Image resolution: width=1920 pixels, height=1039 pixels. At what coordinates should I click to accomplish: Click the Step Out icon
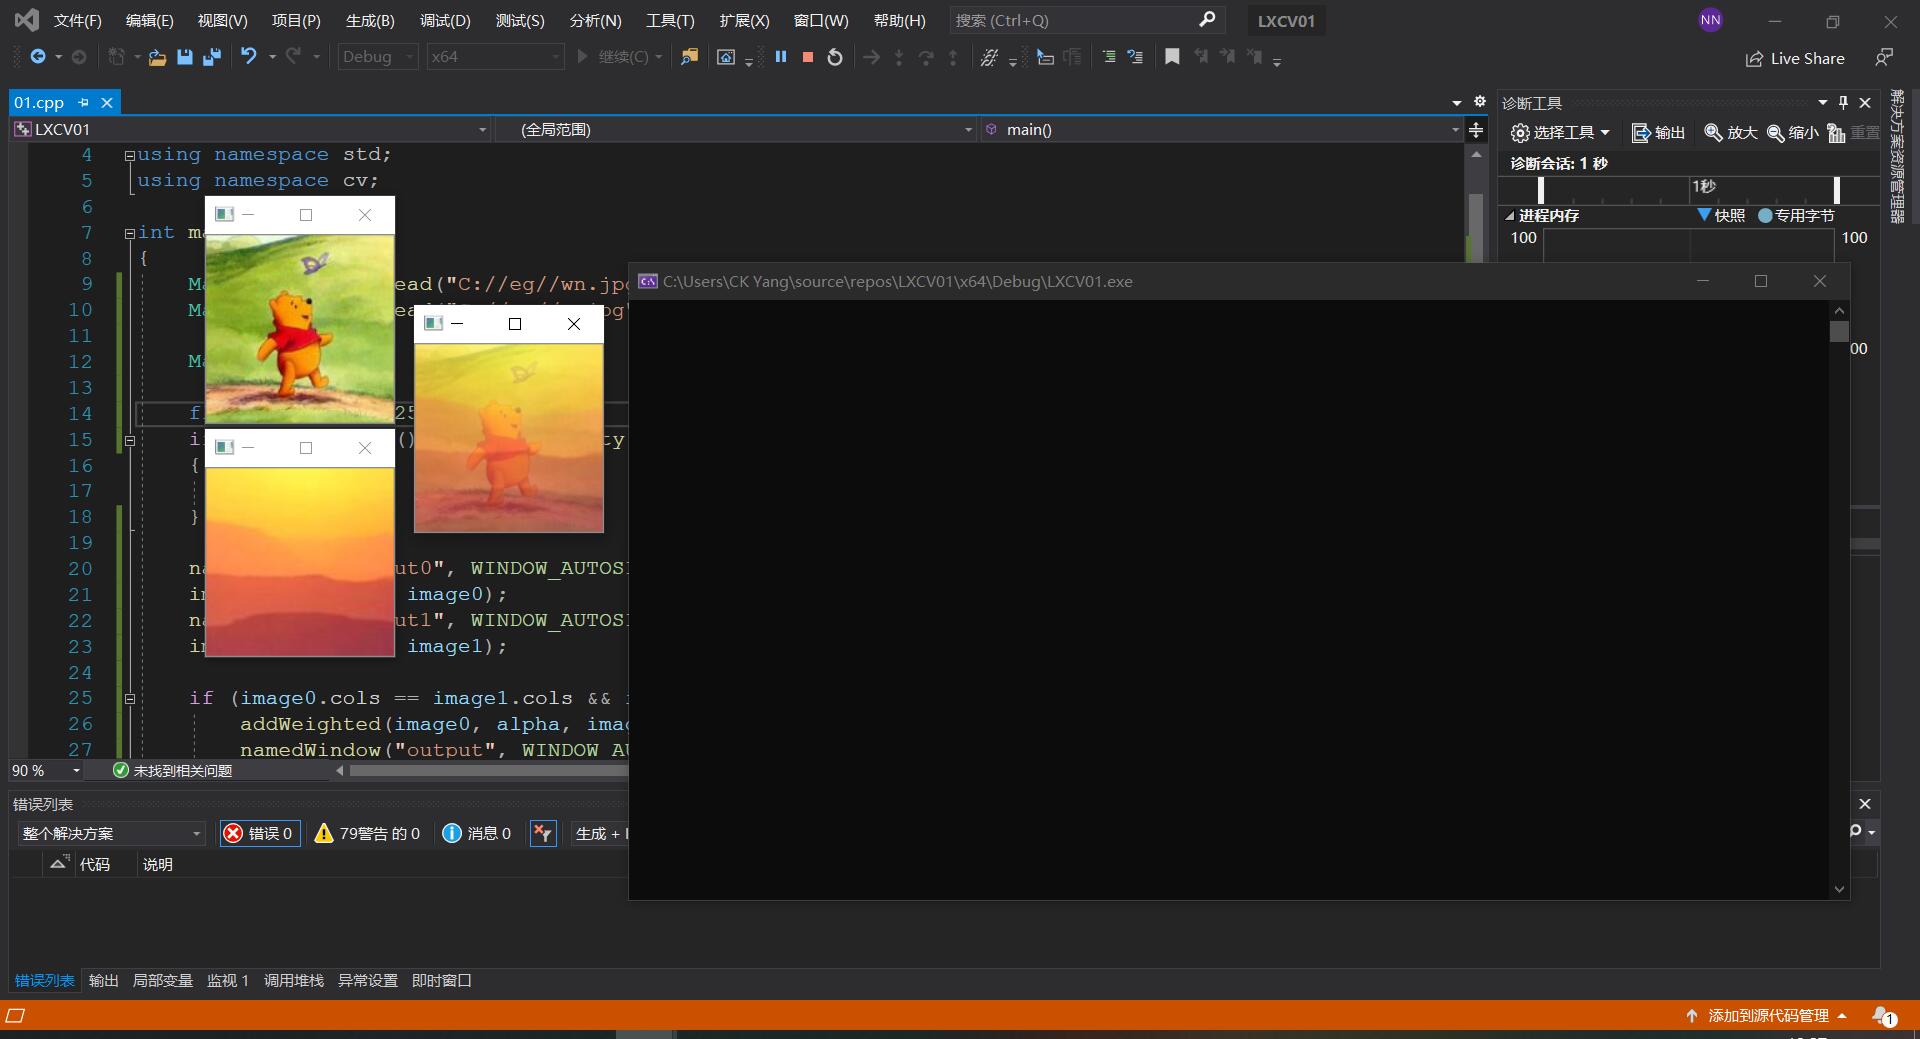[953, 57]
